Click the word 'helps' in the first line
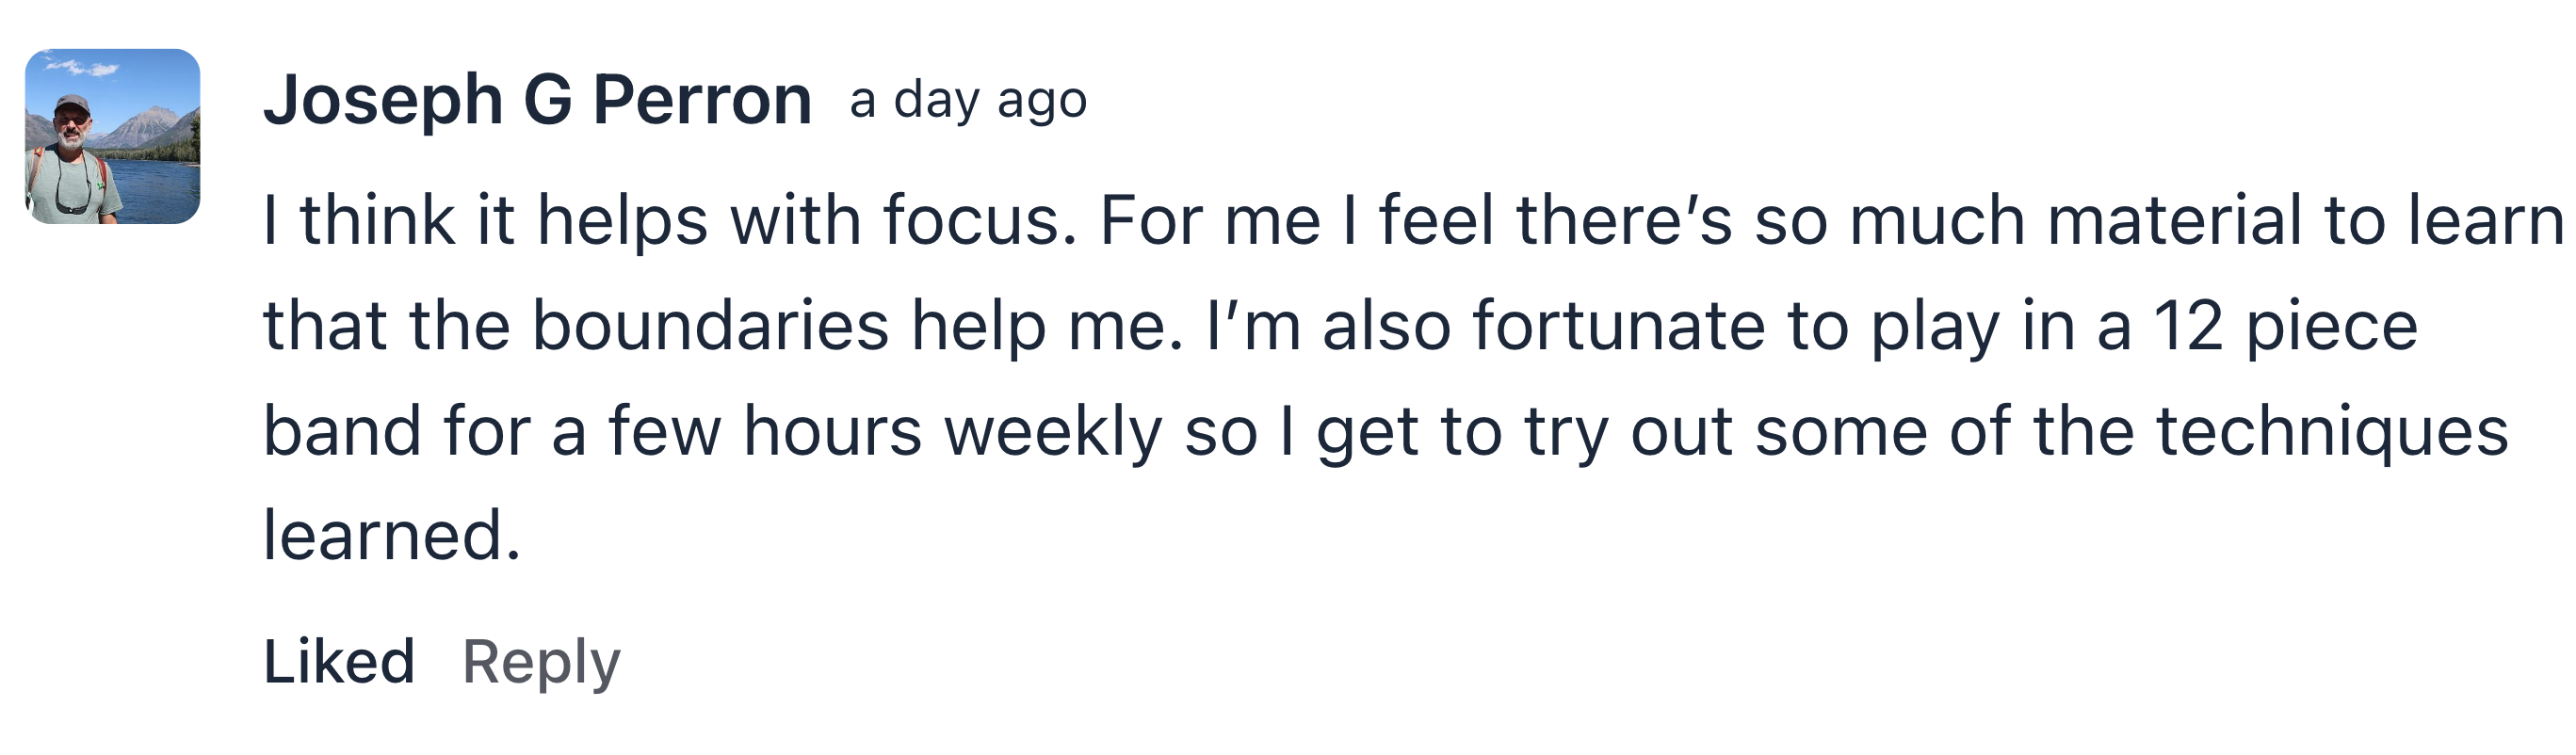2576x755 pixels. pos(623,220)
